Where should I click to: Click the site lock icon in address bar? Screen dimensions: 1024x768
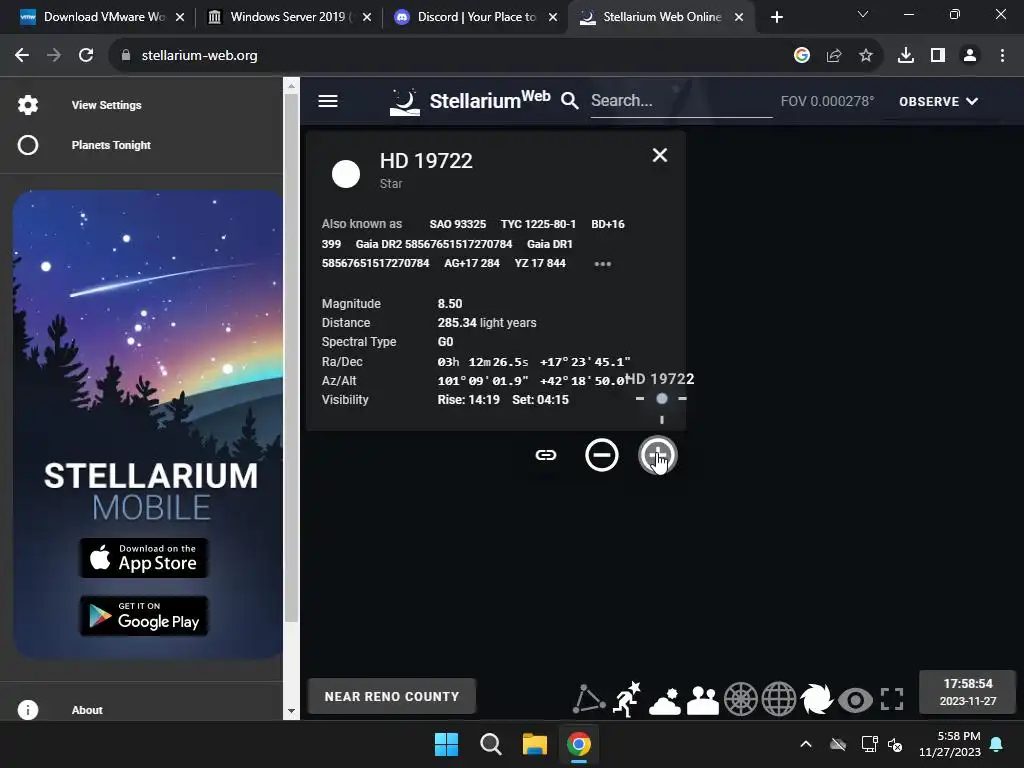click(126, 56)
